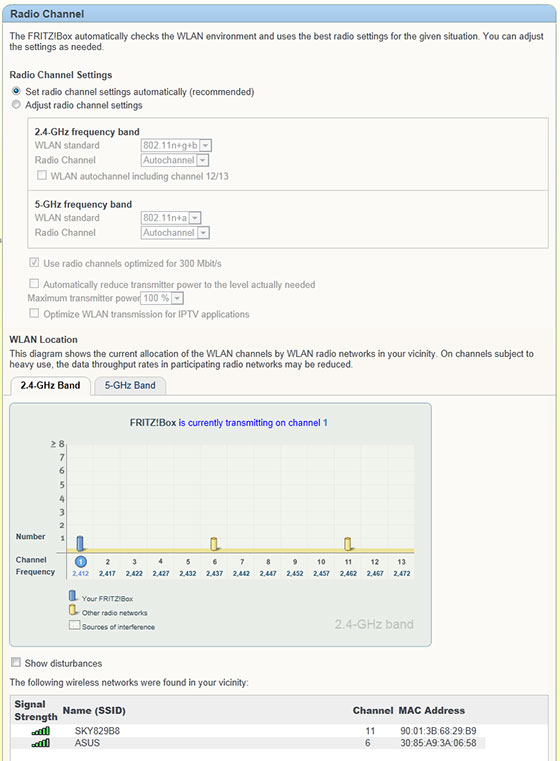Open 5-GHz WLAN standard dropdown 802.11n+a
This screenshot has width=560, height=761.
[171, 218]
